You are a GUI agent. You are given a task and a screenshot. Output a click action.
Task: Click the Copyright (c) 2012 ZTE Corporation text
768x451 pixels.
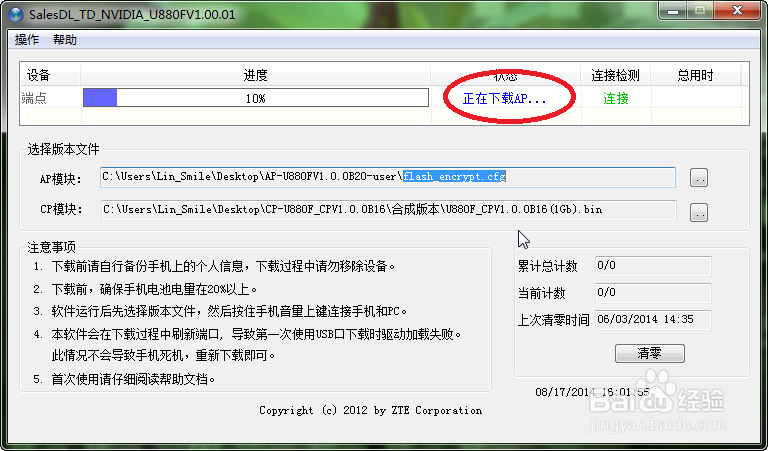point(370,410)
